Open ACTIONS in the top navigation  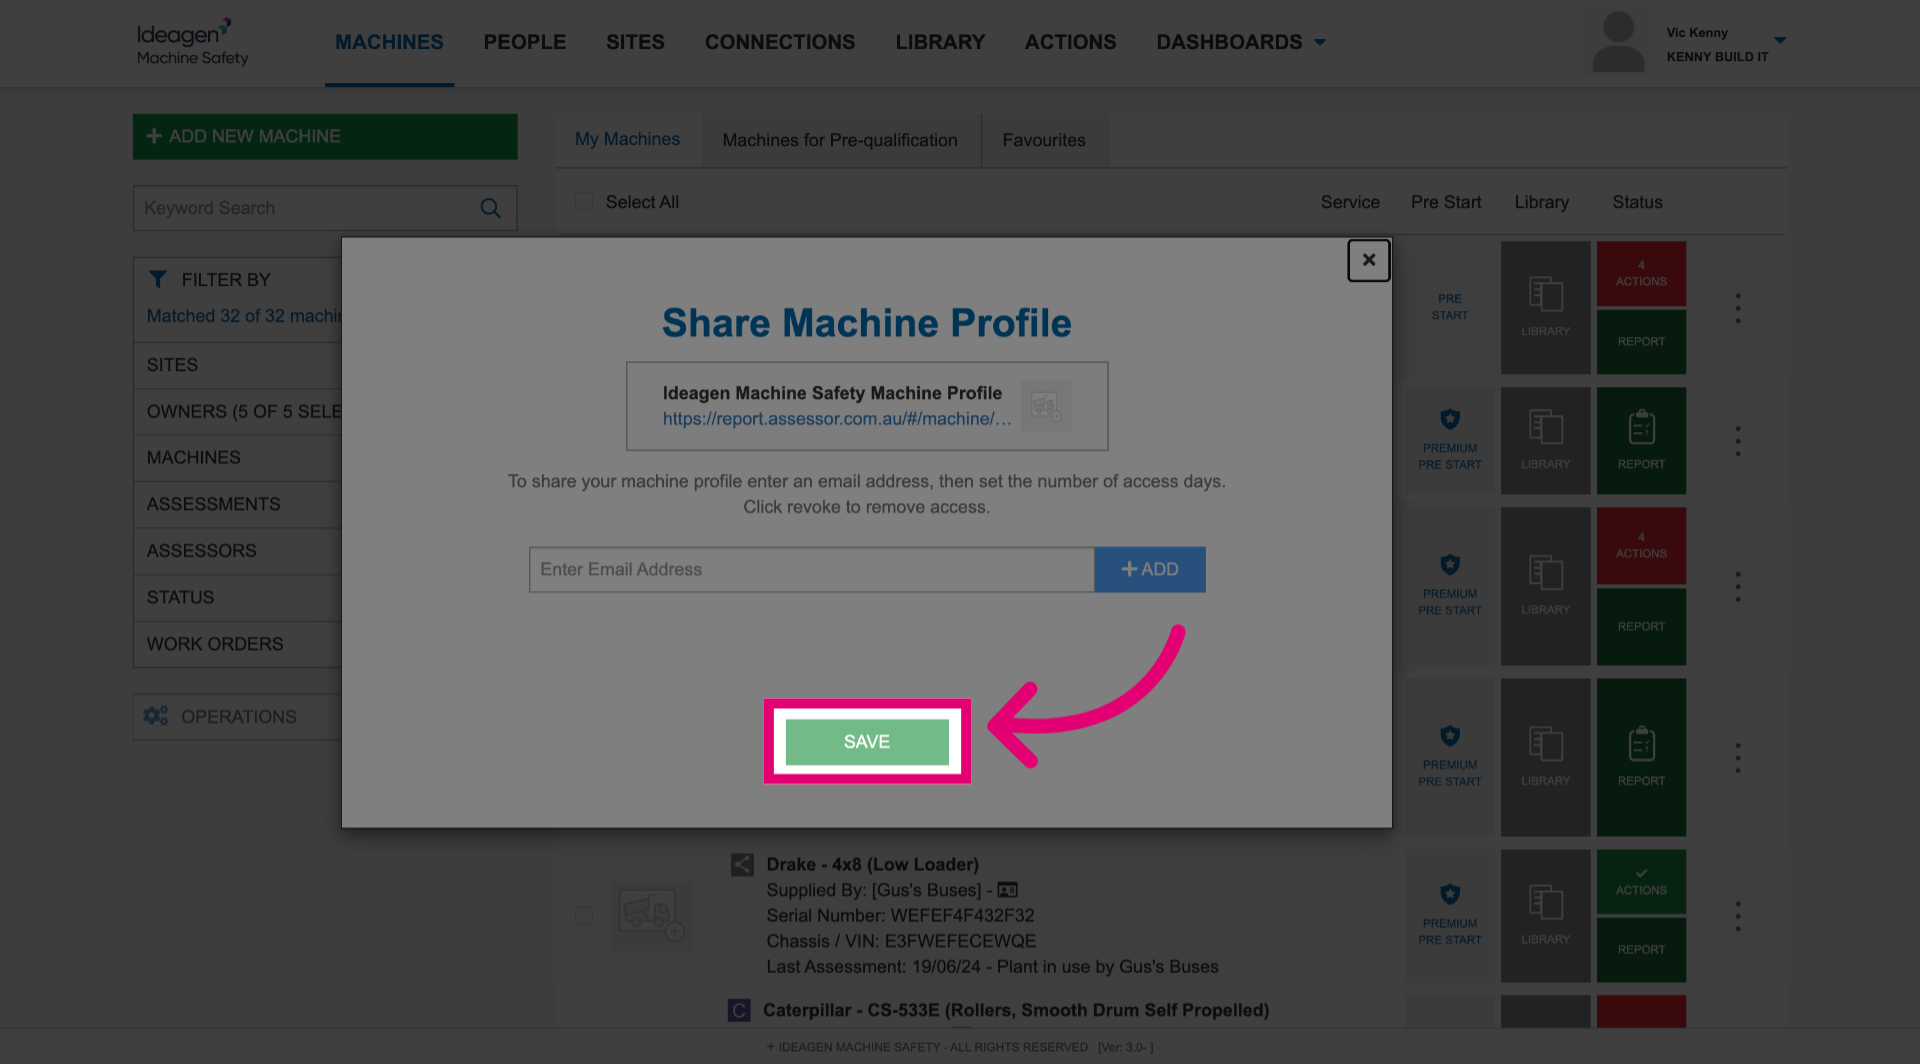(1070, 42)
